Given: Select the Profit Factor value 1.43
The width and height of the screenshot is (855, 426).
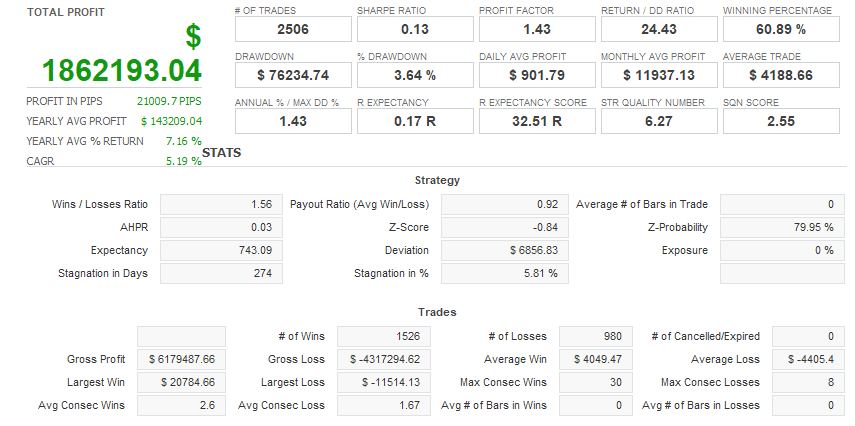Looking at the screenshot, I should pyautogui.click(x=536, y=29).
